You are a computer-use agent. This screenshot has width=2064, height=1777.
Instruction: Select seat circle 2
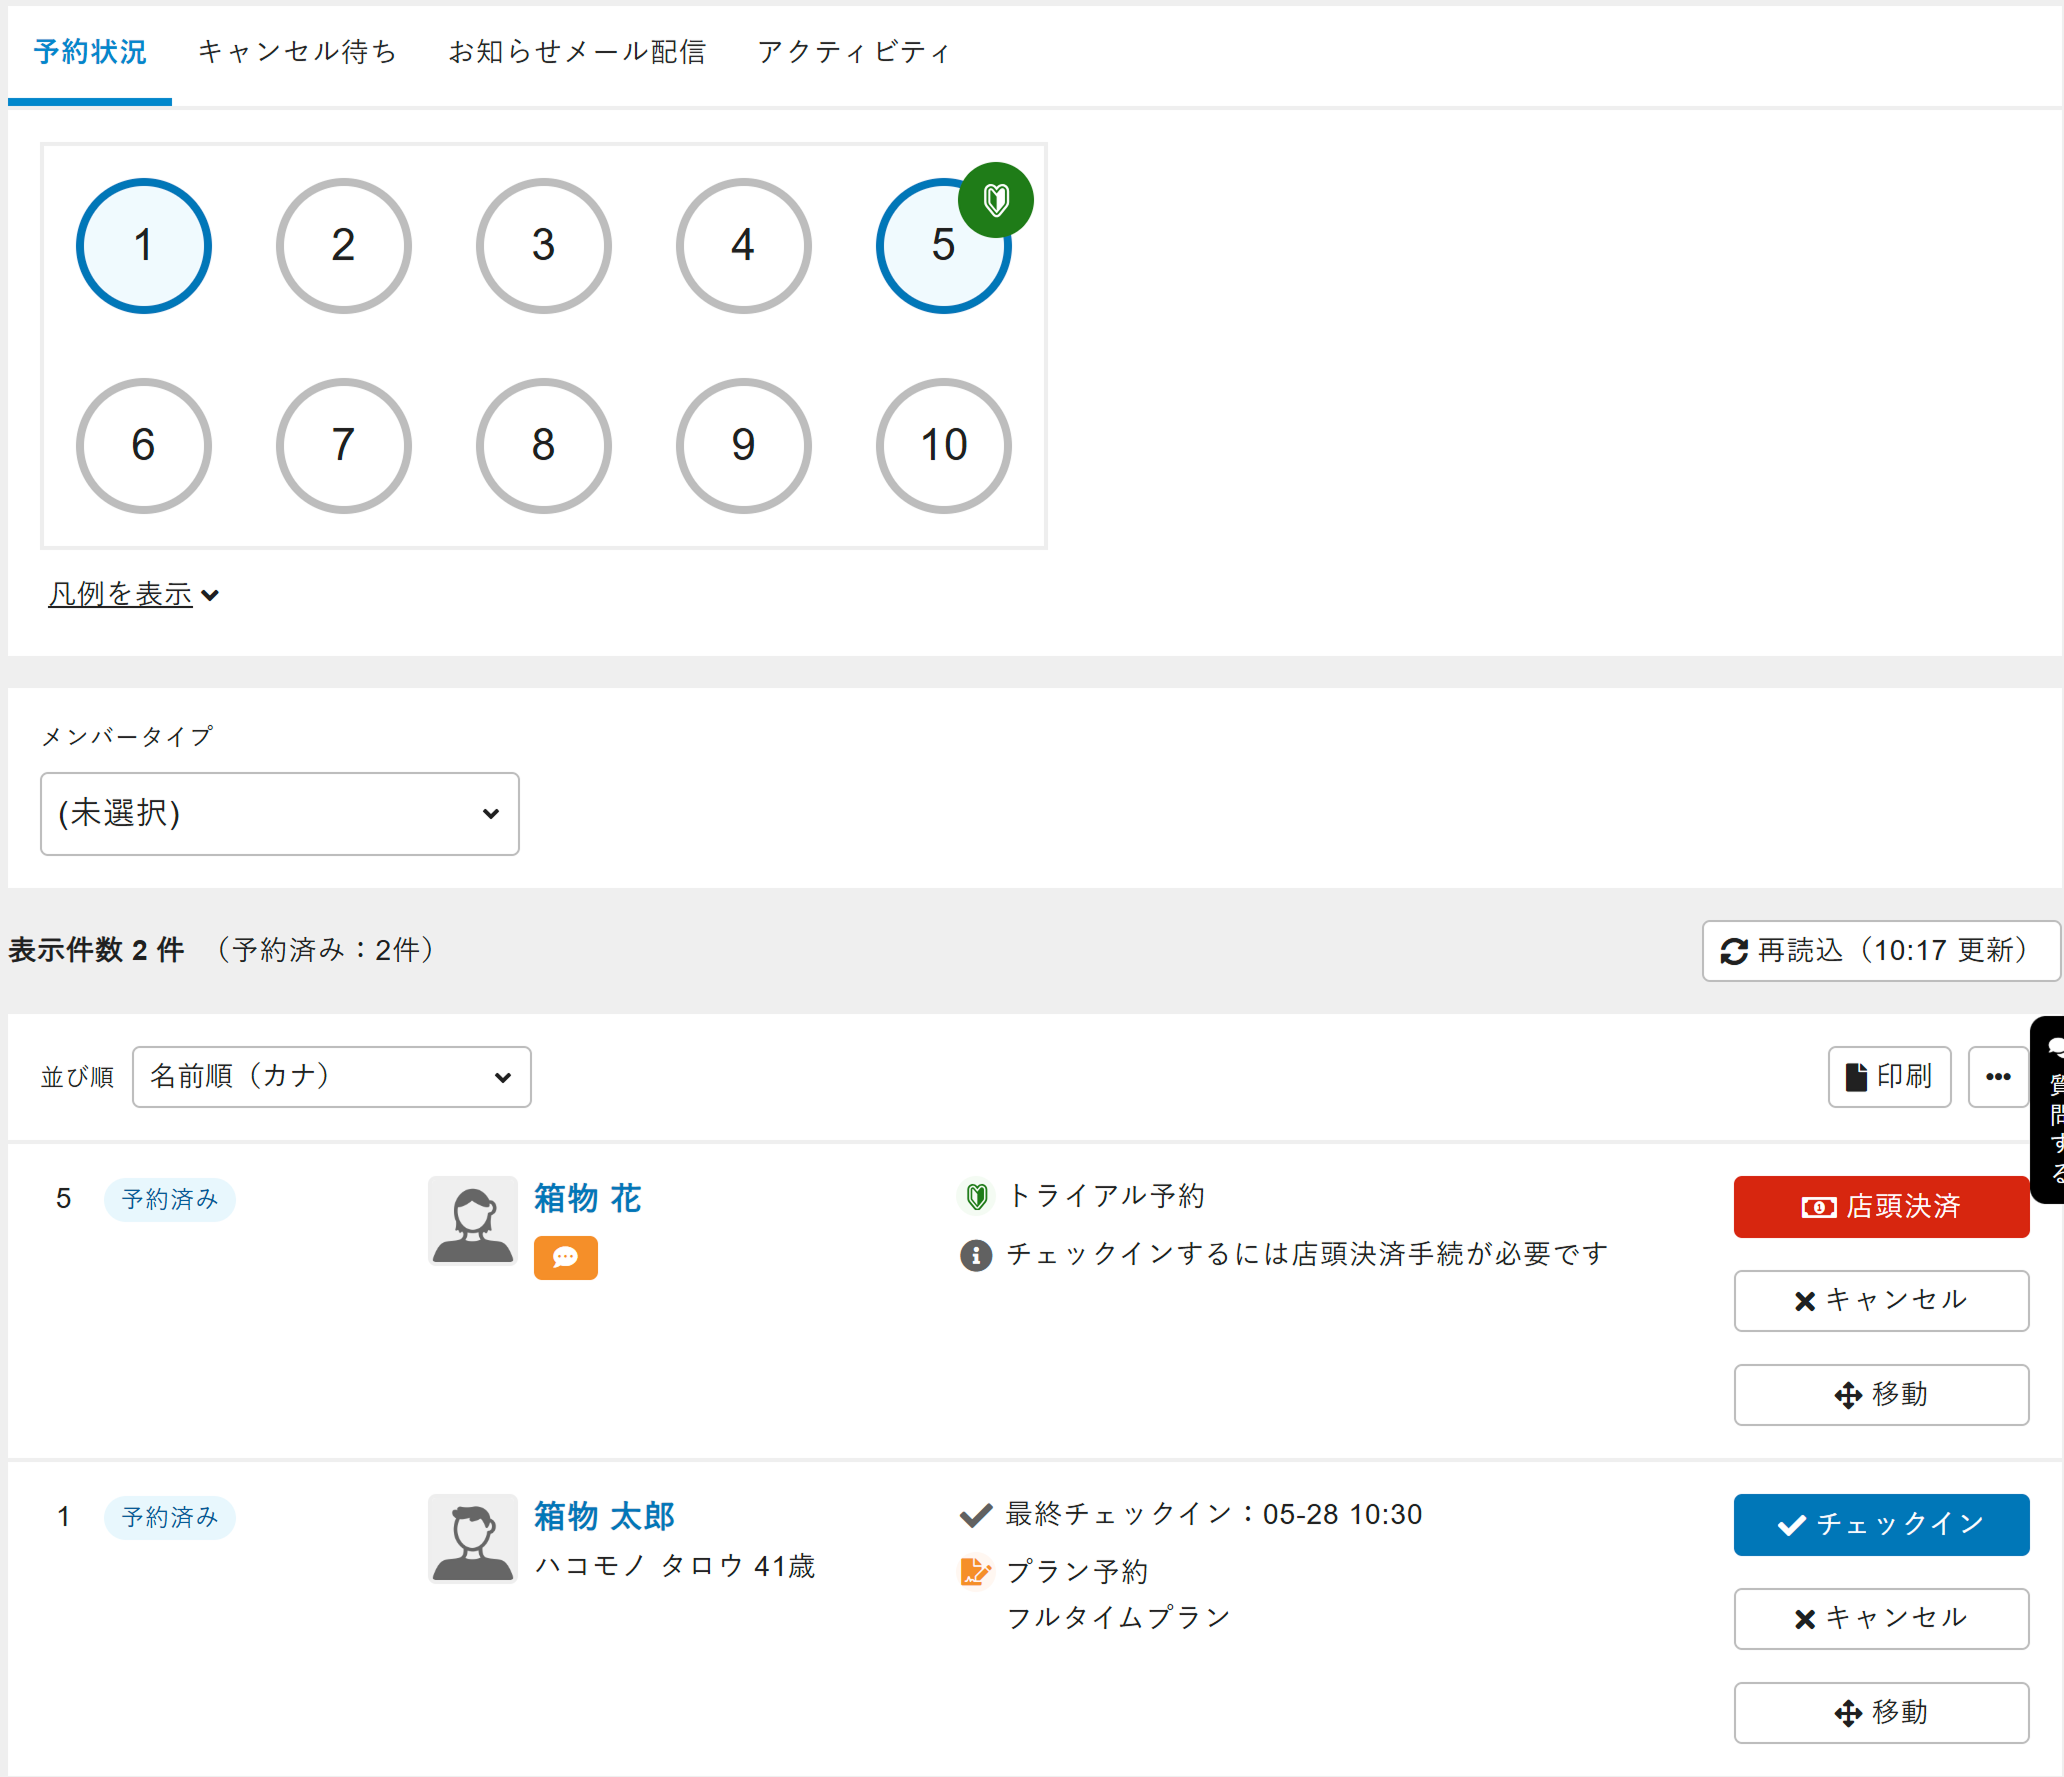pyautogui.click(x=344, y=246)
